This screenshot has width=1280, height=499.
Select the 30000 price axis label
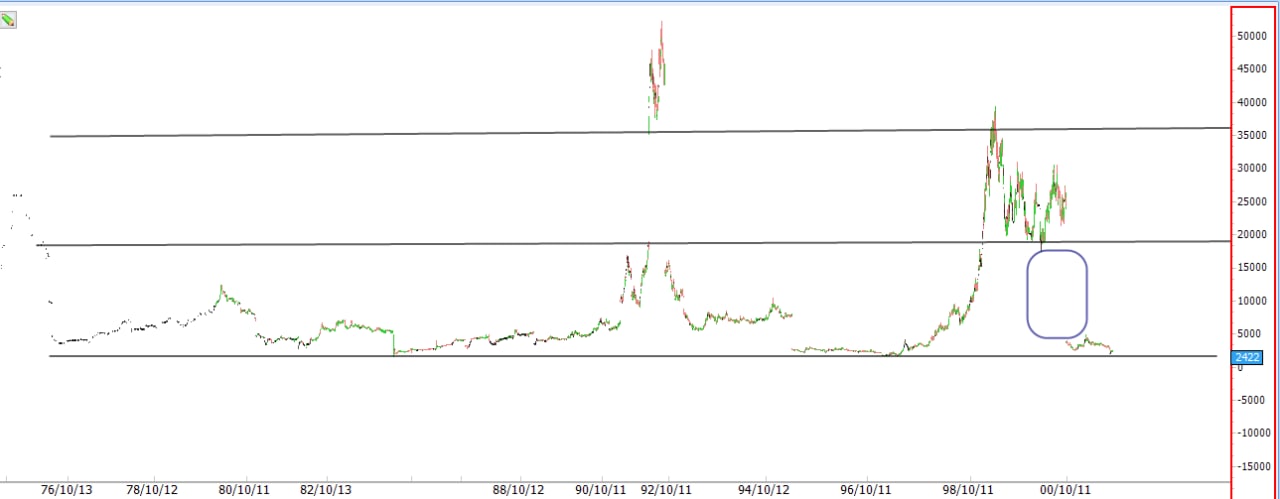click(x=1253, y=168)
